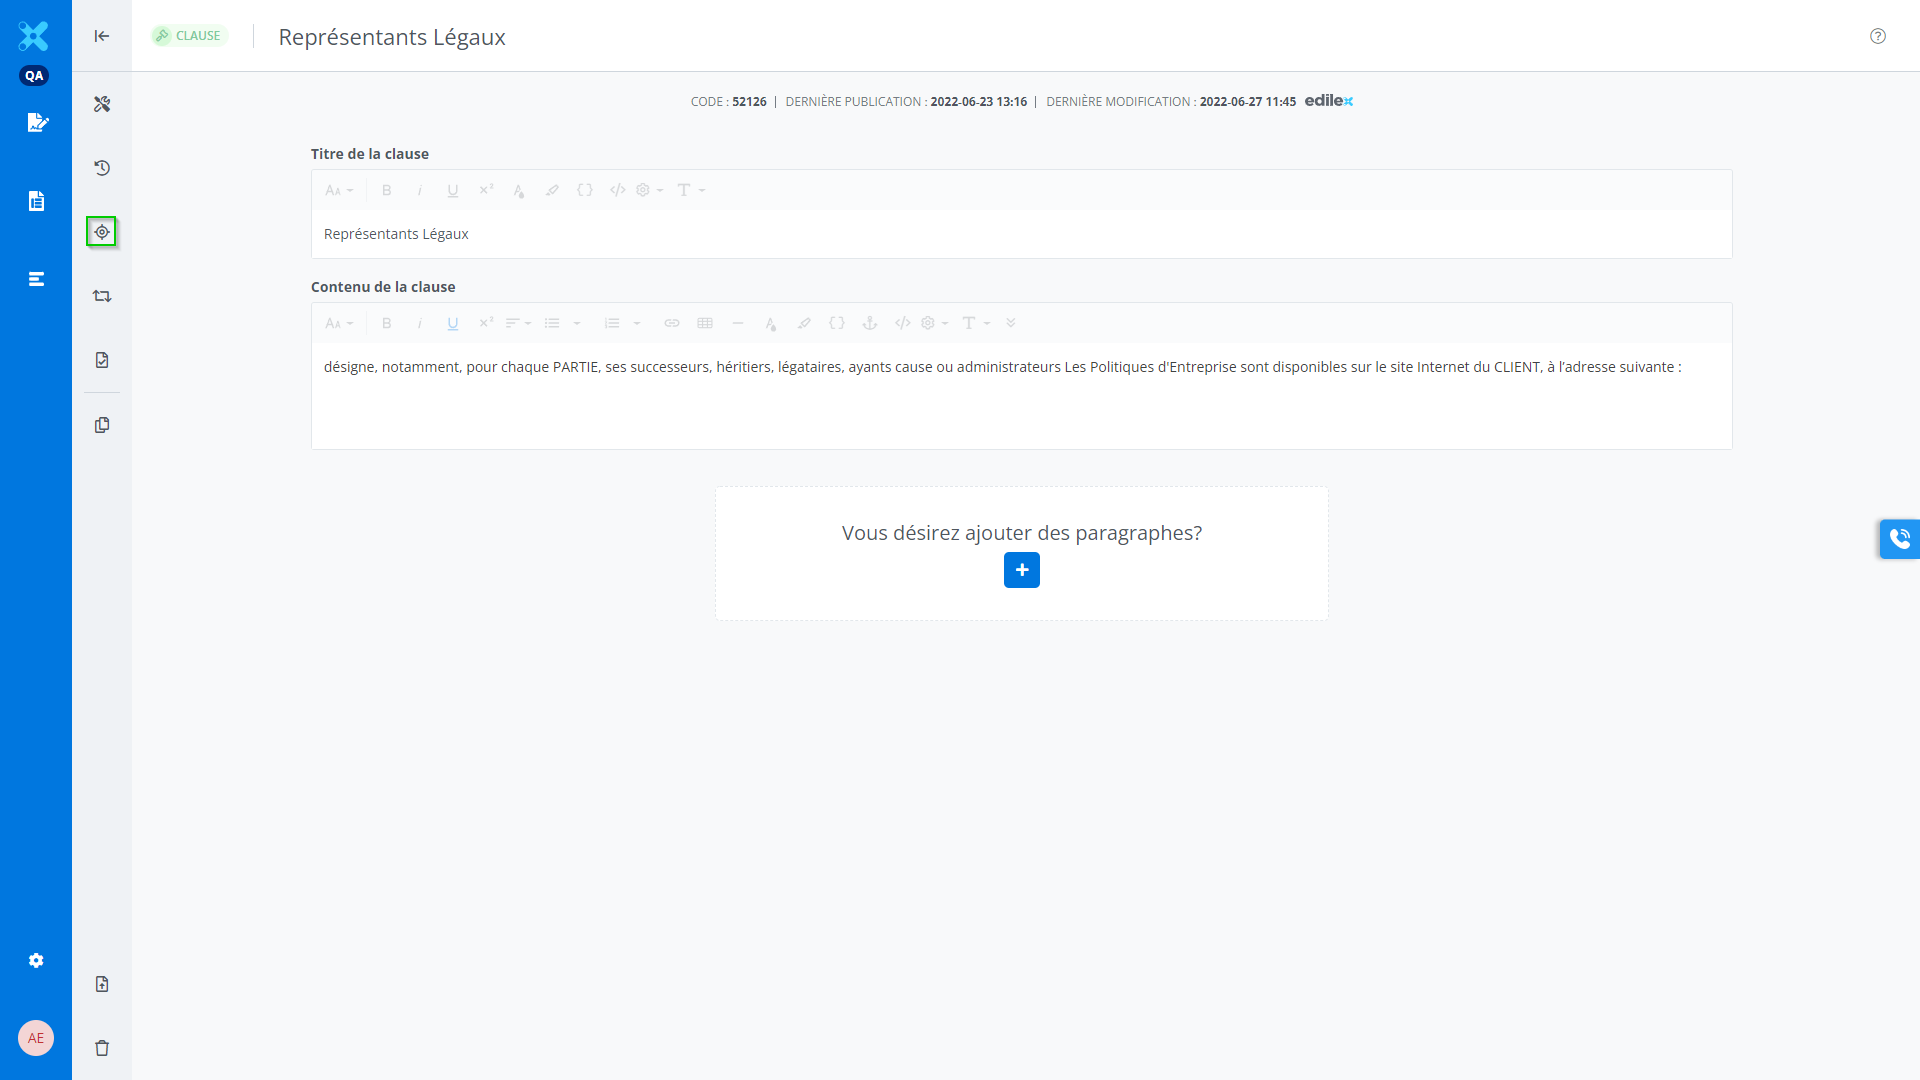Pick text color in the title toolbar
Image resolution: width=1920 pixels, height=1080 pixels.
coord(518,190)
